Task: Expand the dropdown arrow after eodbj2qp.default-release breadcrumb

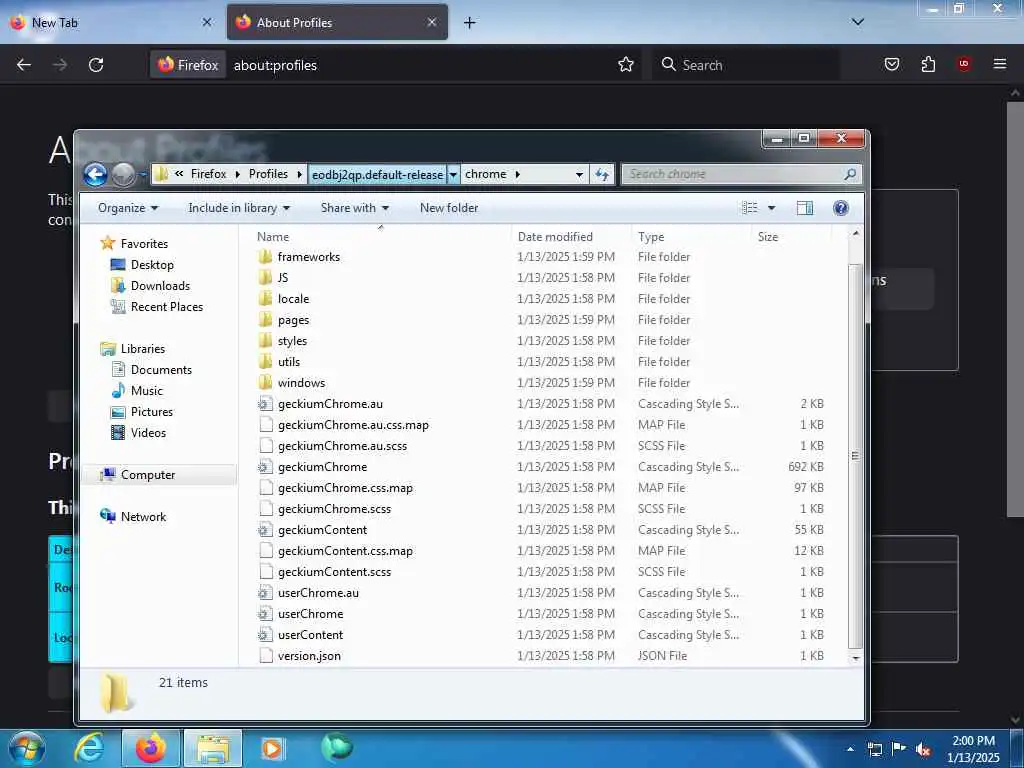Action: click(453, 174)
